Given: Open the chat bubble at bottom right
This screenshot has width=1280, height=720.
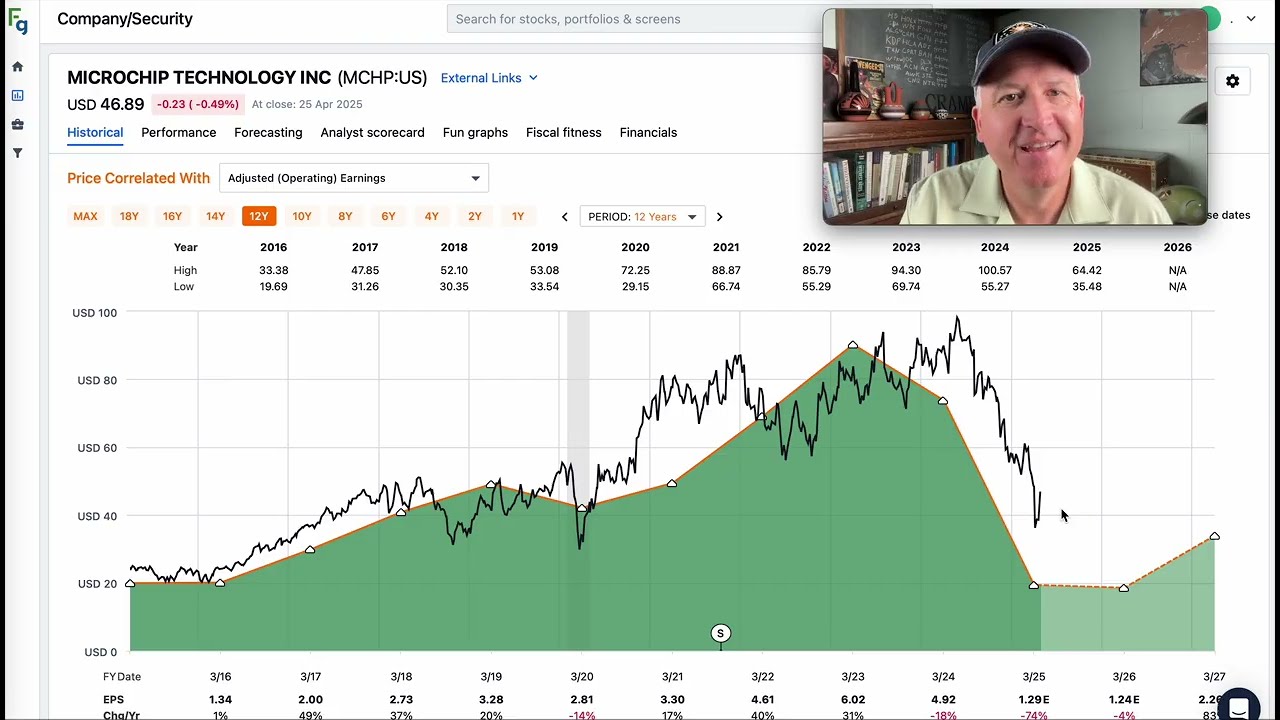Looking at the screenshot, I should click(1239, 707).
